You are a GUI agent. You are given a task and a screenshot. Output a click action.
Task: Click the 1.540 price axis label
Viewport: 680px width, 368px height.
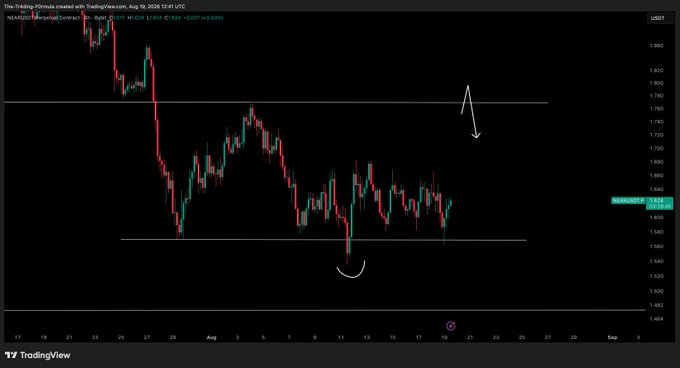click(x=657, y=261)
